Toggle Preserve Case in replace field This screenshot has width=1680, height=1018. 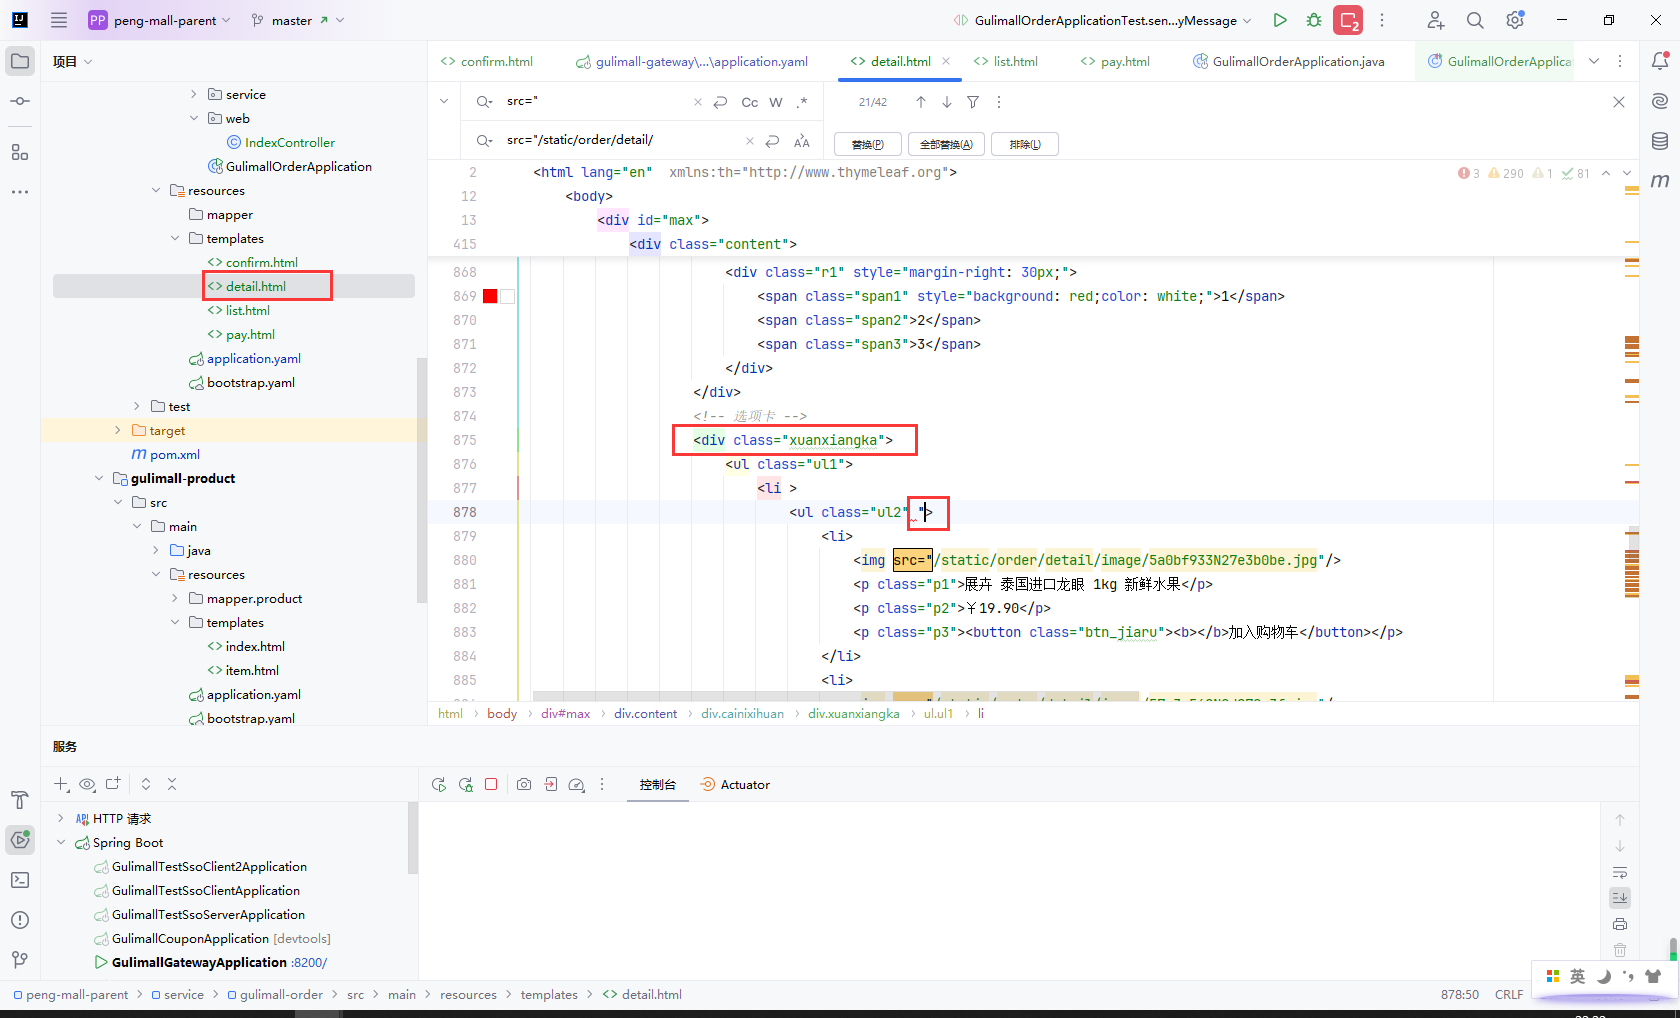[x=802, y=141]
